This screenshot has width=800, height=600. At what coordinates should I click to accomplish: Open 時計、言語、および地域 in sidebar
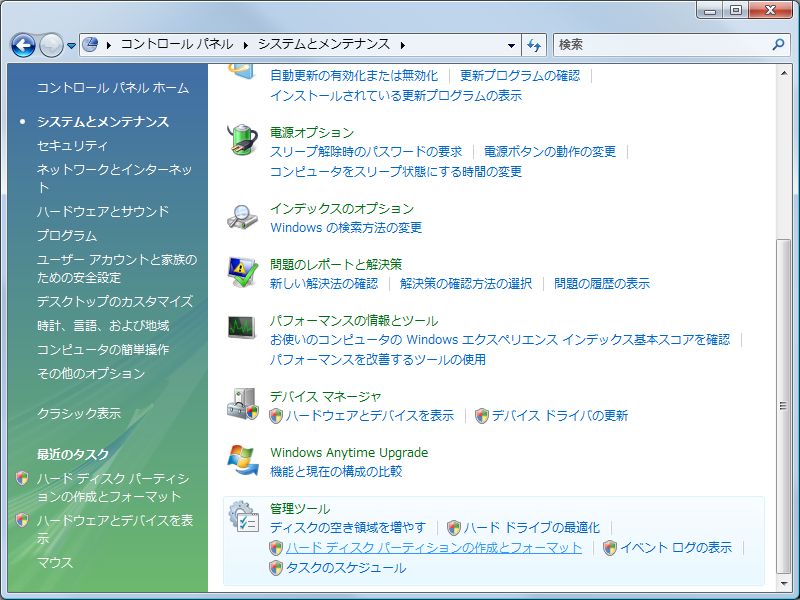[103, 326]
